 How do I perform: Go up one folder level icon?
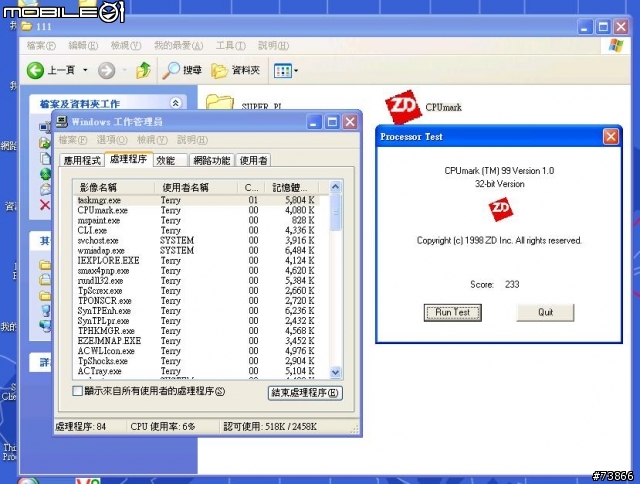point(143,70)
